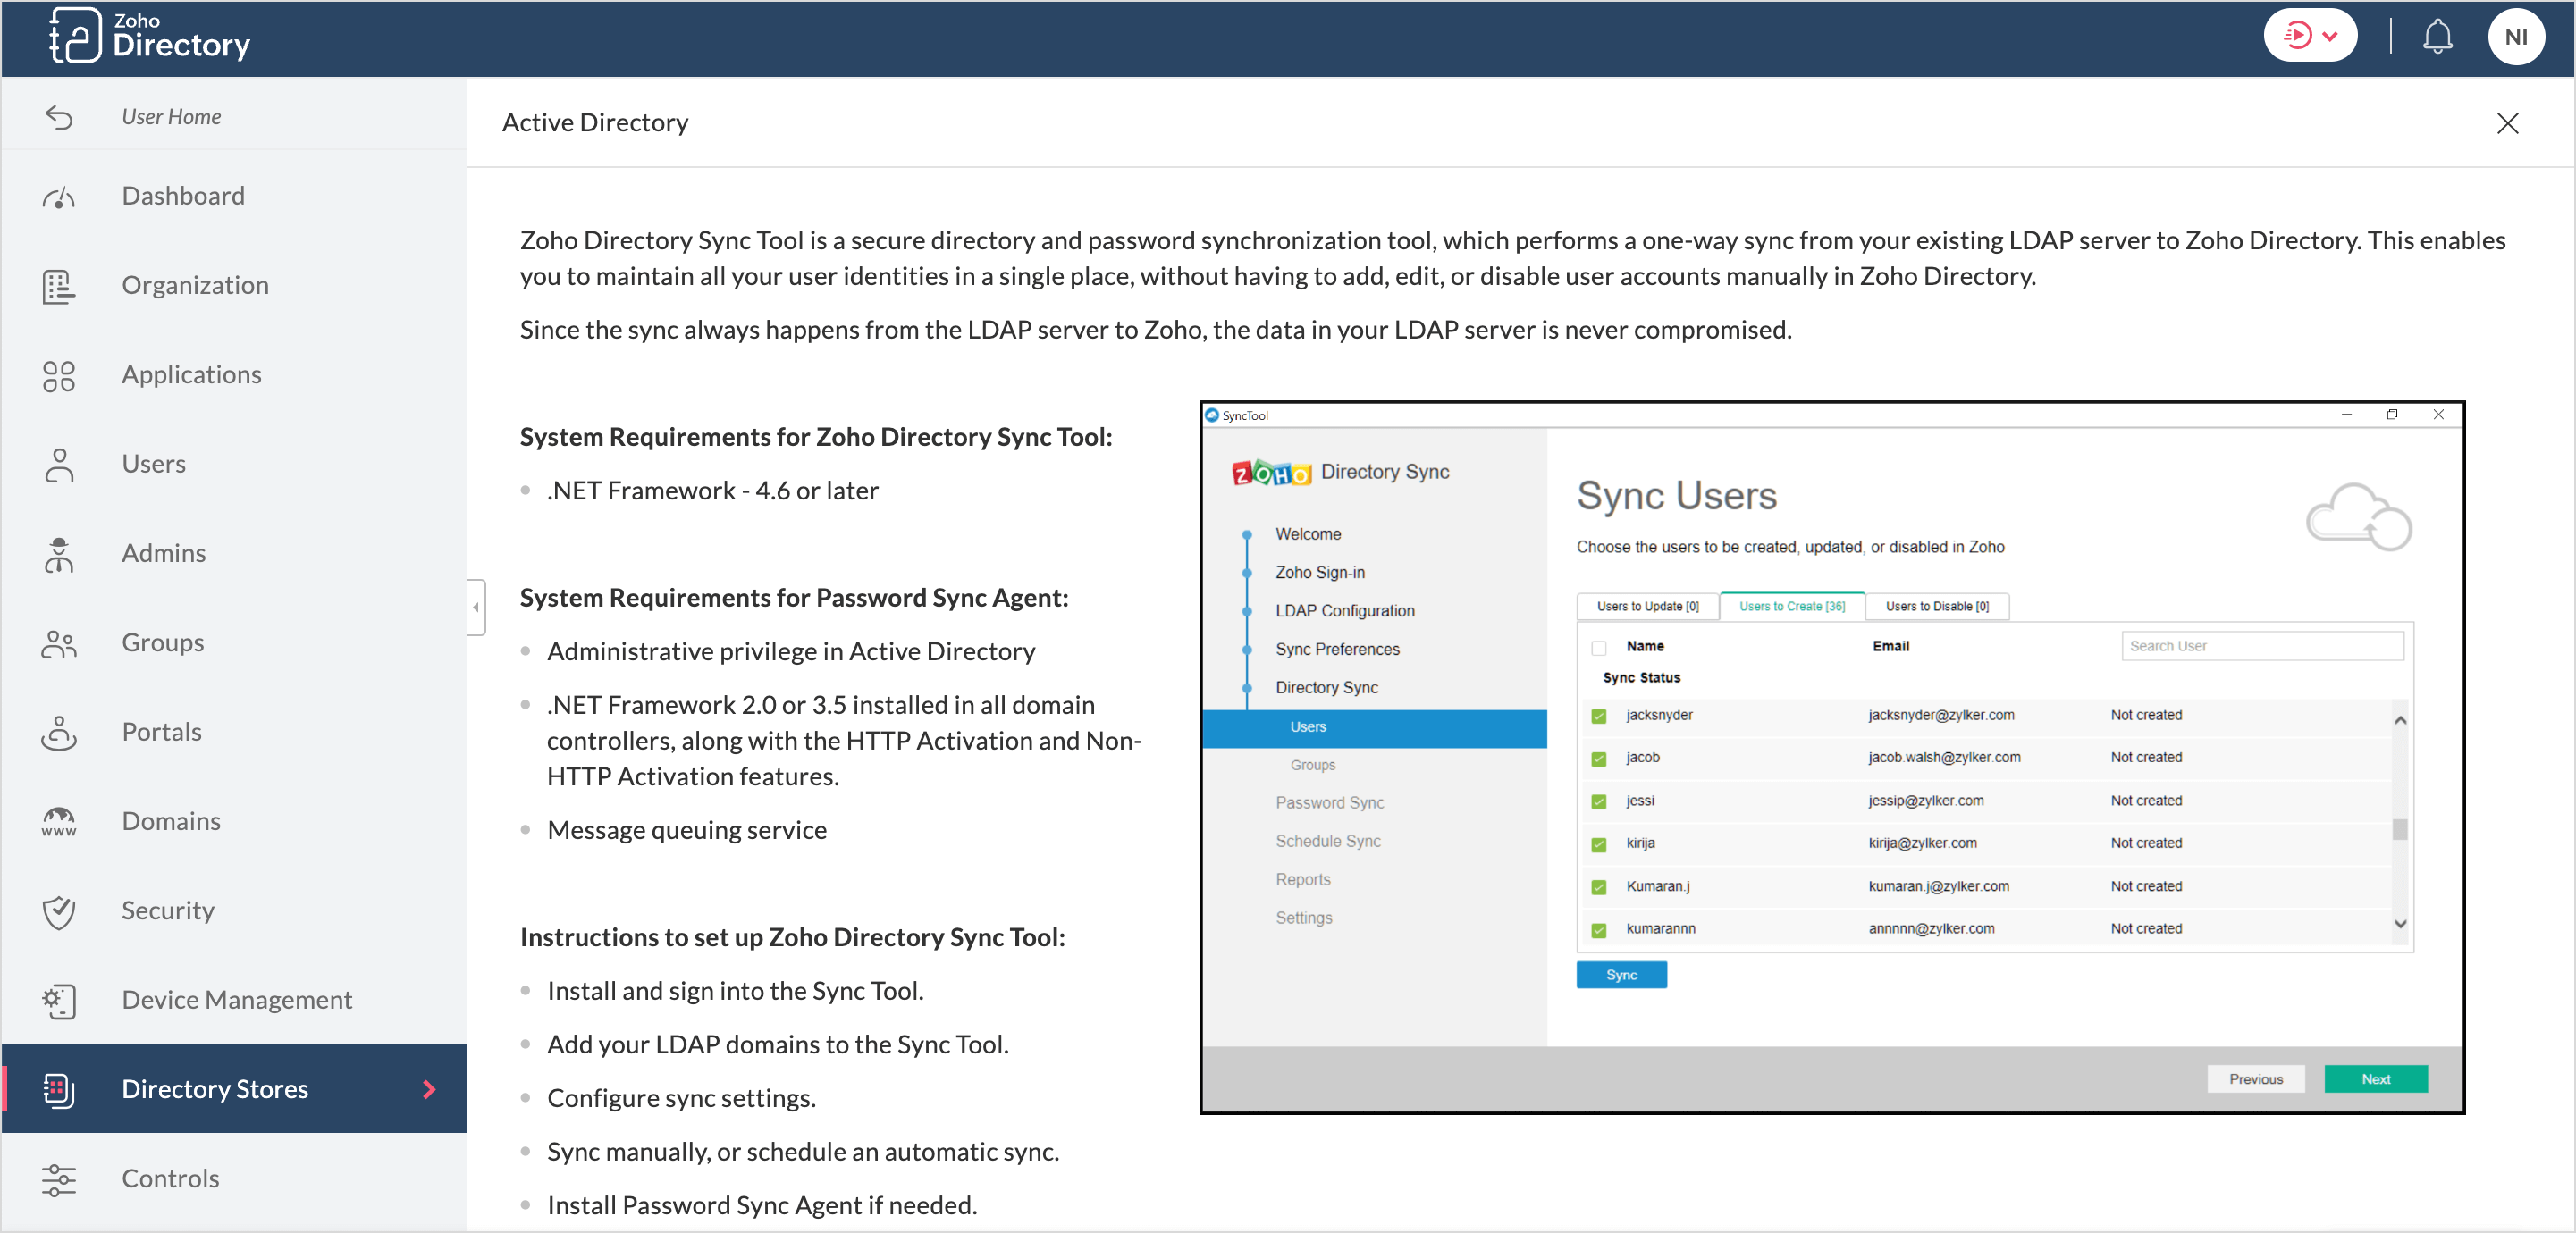Viewport: 2576px width, 1233px height.
Task: Open the Organization building icon
Action: pos(59,286)
